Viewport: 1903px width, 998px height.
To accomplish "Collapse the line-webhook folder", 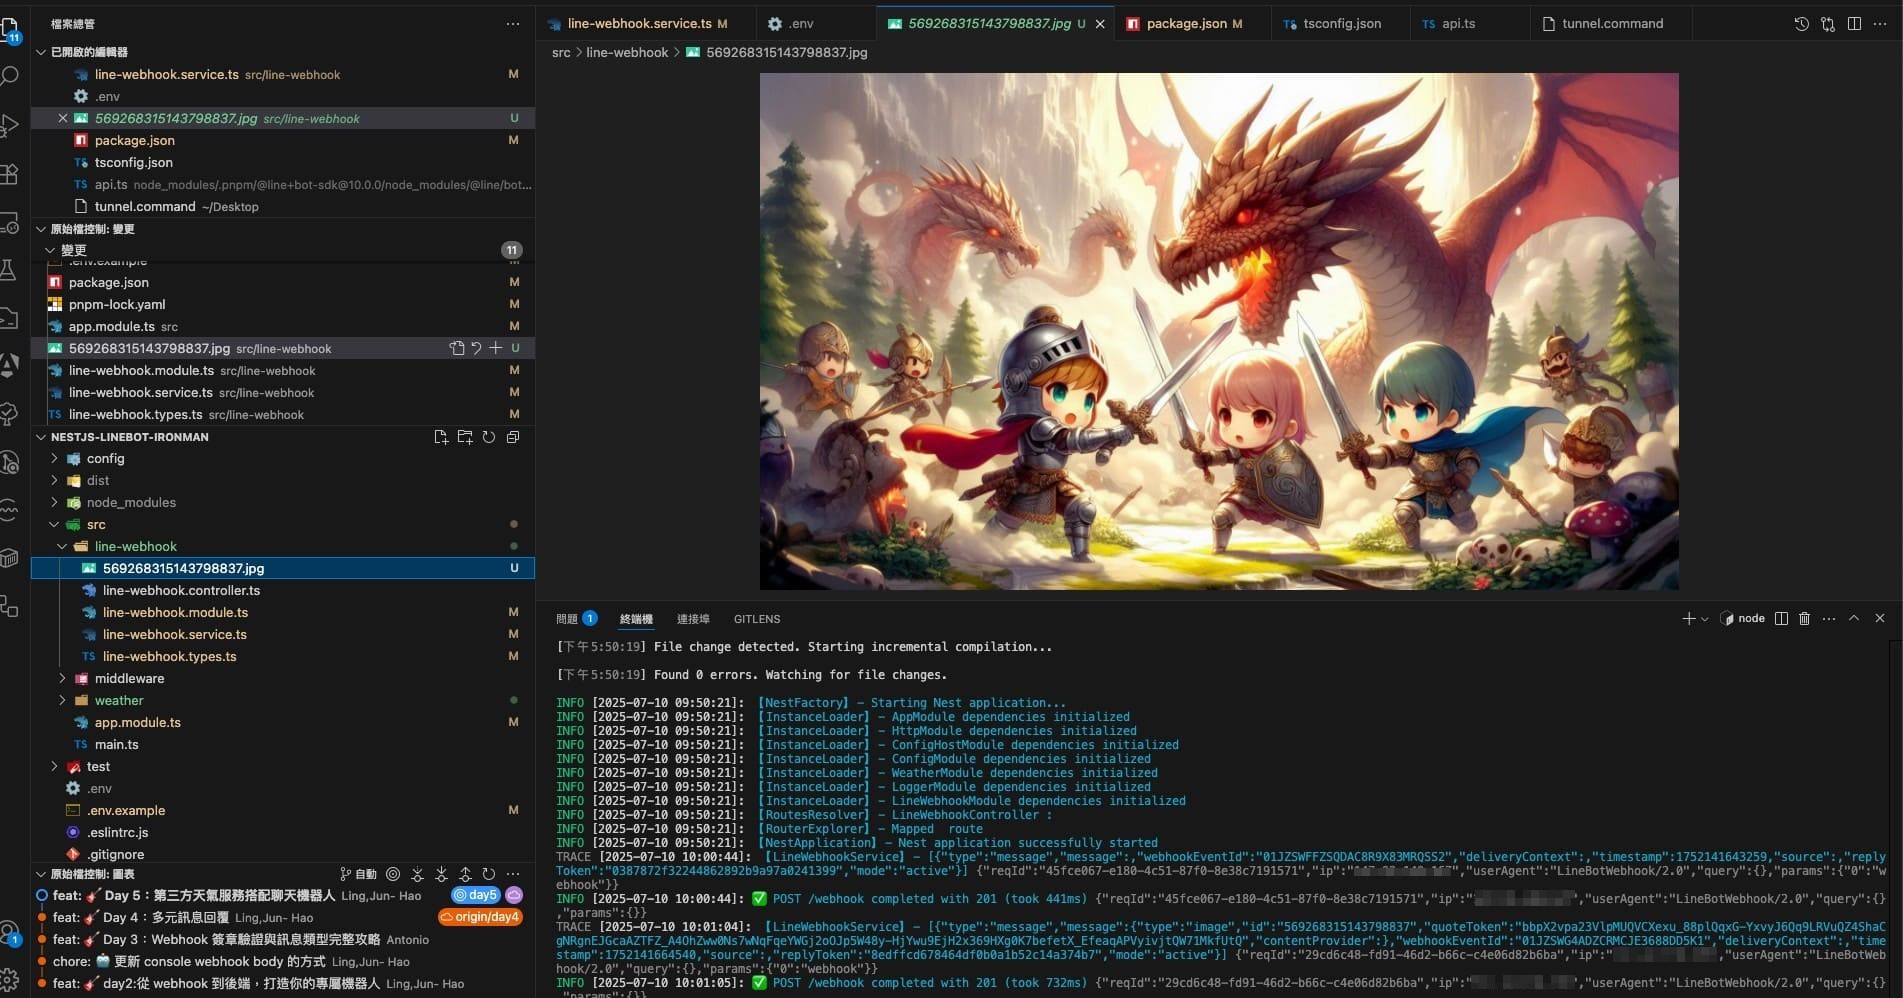I will 62,546.
